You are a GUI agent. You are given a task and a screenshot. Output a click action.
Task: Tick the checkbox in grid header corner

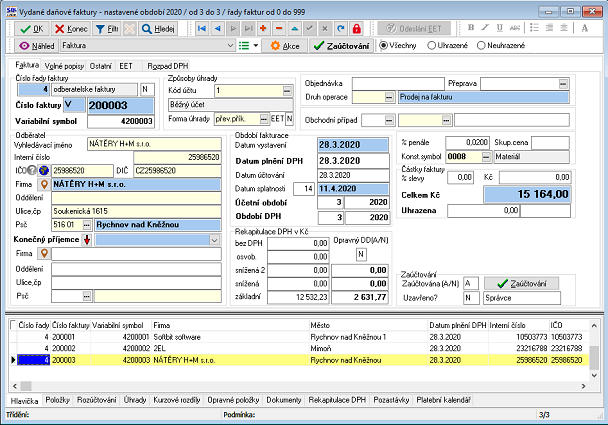[13, 325]
